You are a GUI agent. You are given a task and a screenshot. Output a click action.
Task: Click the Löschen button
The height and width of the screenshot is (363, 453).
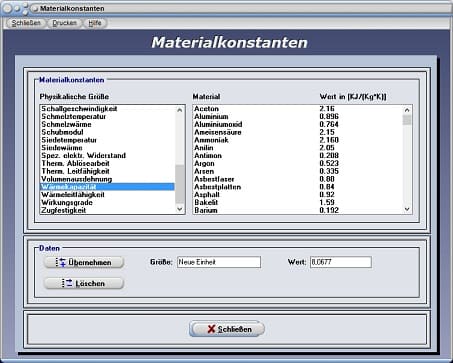click(84, 283)
